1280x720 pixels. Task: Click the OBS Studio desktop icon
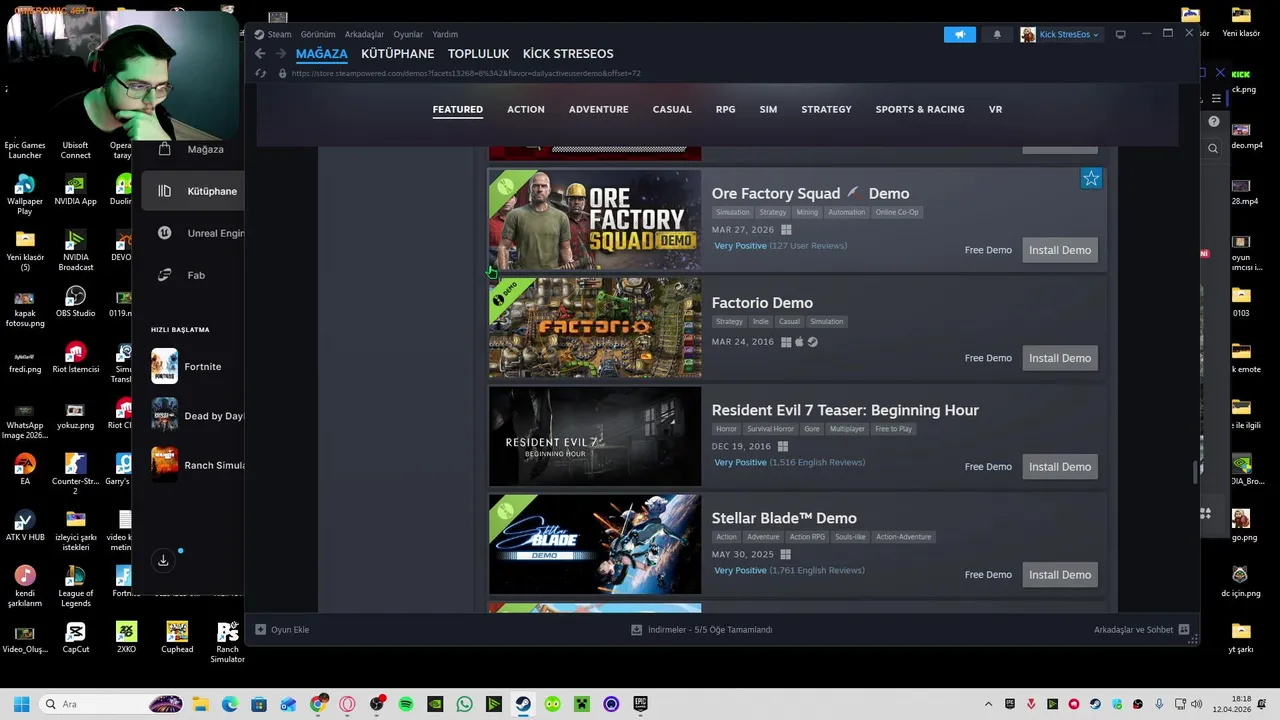coord(75,297)
